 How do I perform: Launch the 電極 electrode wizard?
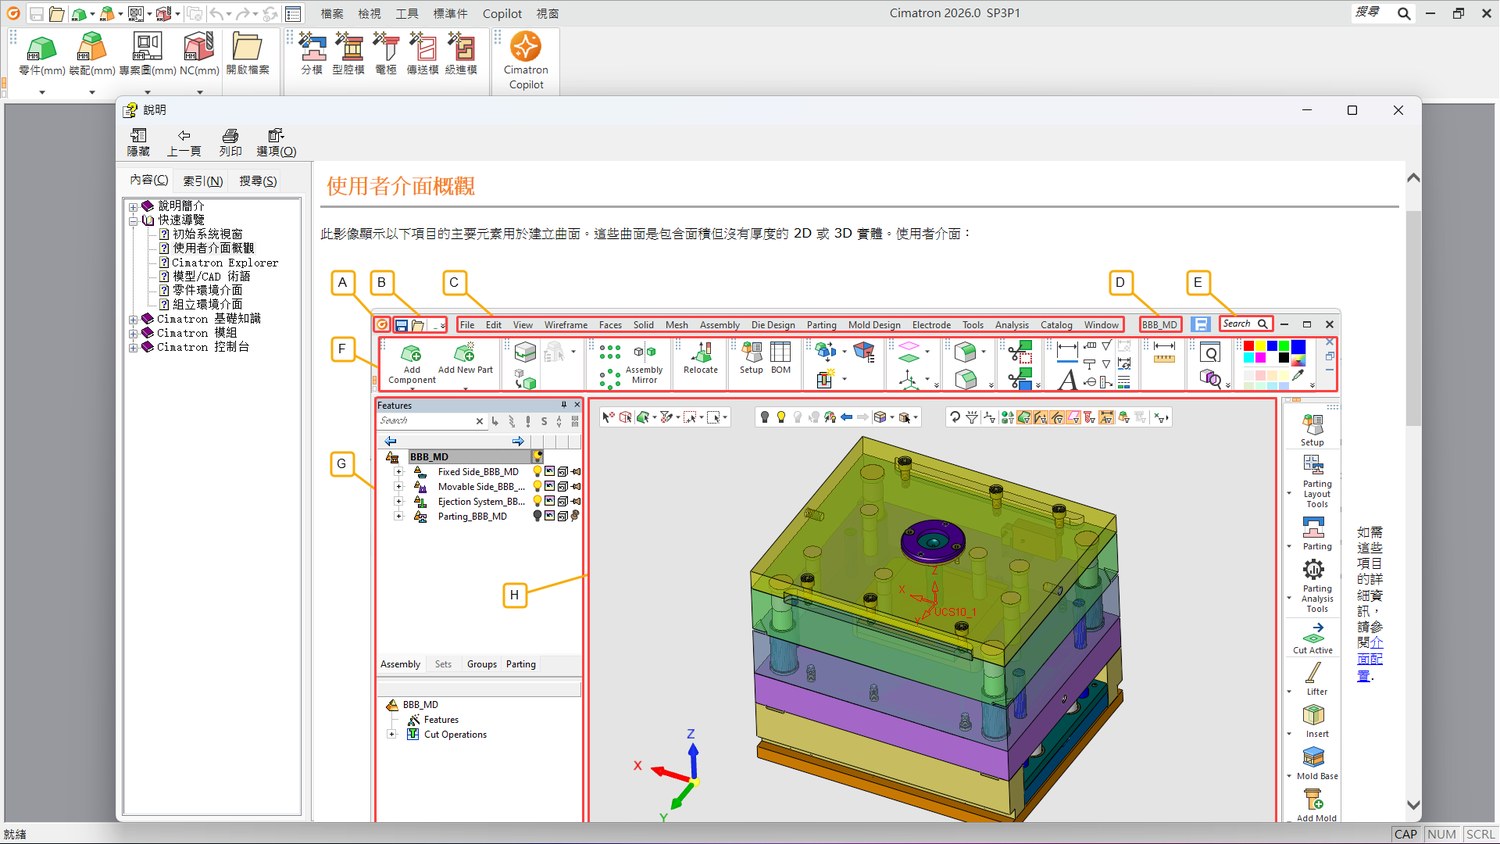[386, 46]
